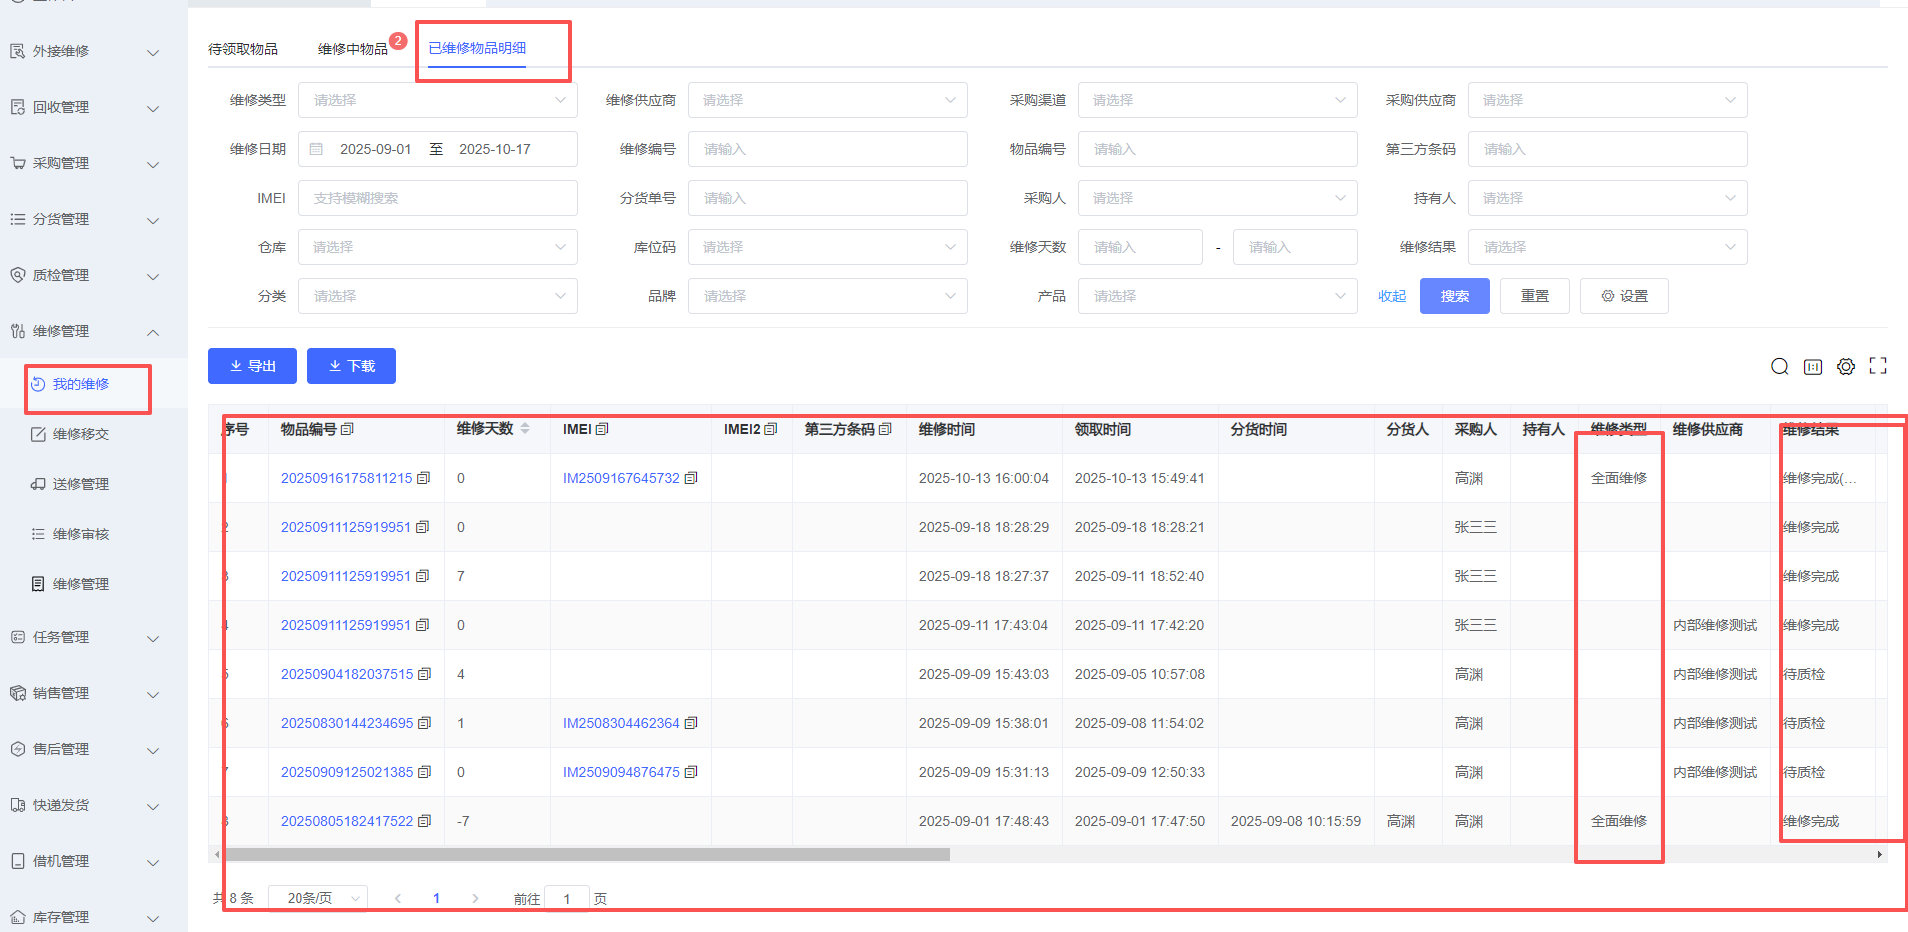Switch to the 待领取物品 tab
The height and width of the screenshot is (932, 1908).
click(x=243, y=49)
